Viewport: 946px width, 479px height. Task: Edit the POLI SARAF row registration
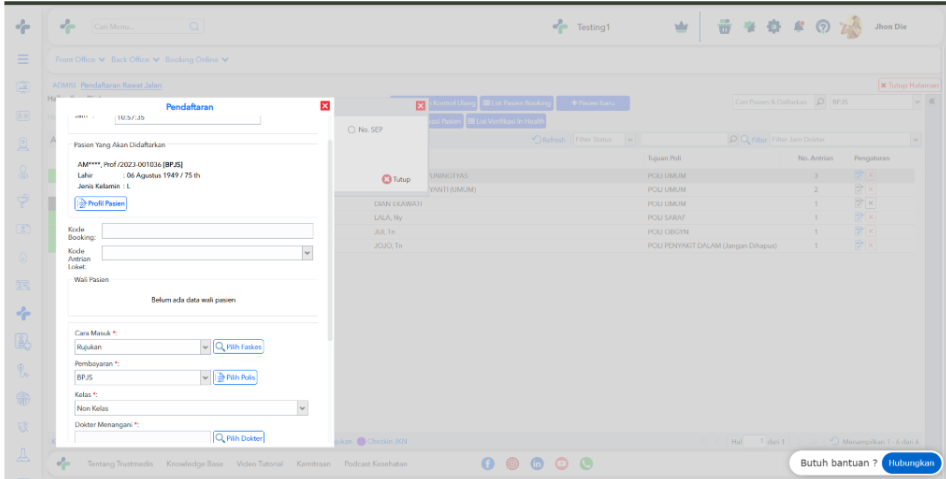click(859, 218)
